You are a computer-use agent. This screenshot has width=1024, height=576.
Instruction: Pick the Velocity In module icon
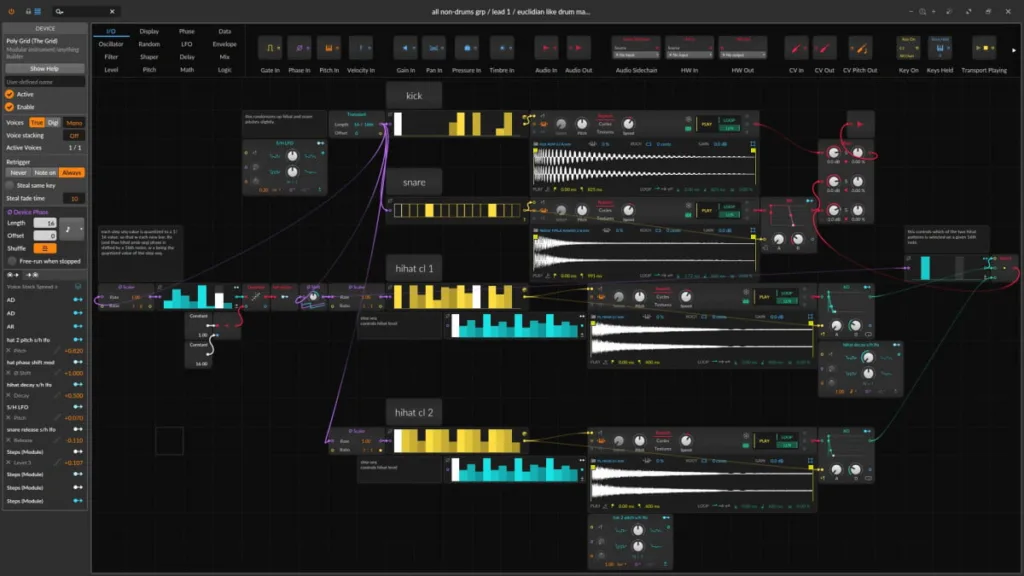362,48
